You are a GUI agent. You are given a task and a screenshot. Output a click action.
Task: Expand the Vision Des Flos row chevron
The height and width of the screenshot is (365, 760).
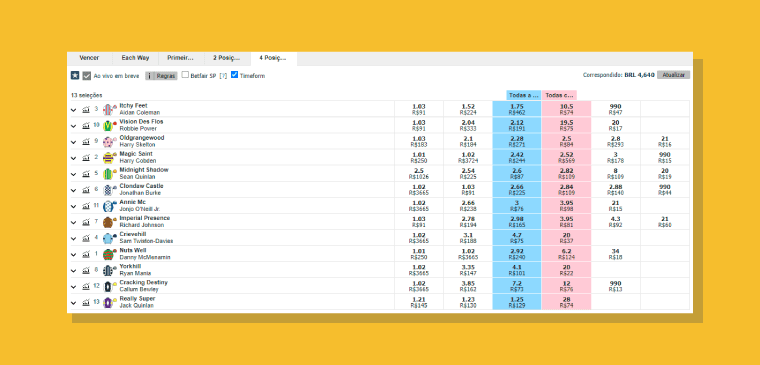(x=74, y=126)
